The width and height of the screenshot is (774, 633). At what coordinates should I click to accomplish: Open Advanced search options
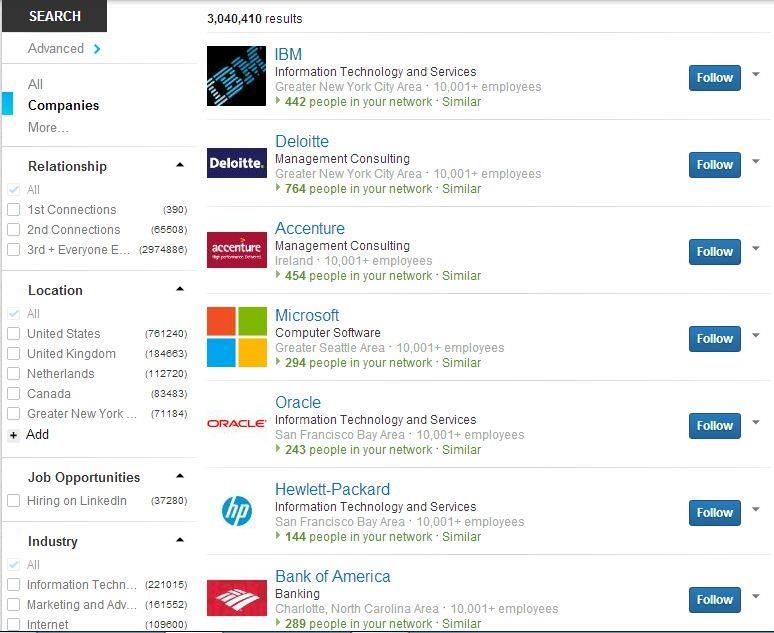56,48
